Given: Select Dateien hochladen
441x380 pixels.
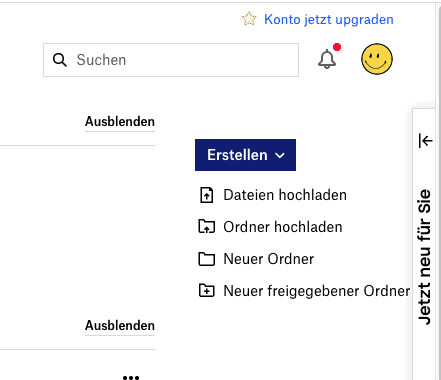Looking at the screenshot, I should tap(285, 195).
